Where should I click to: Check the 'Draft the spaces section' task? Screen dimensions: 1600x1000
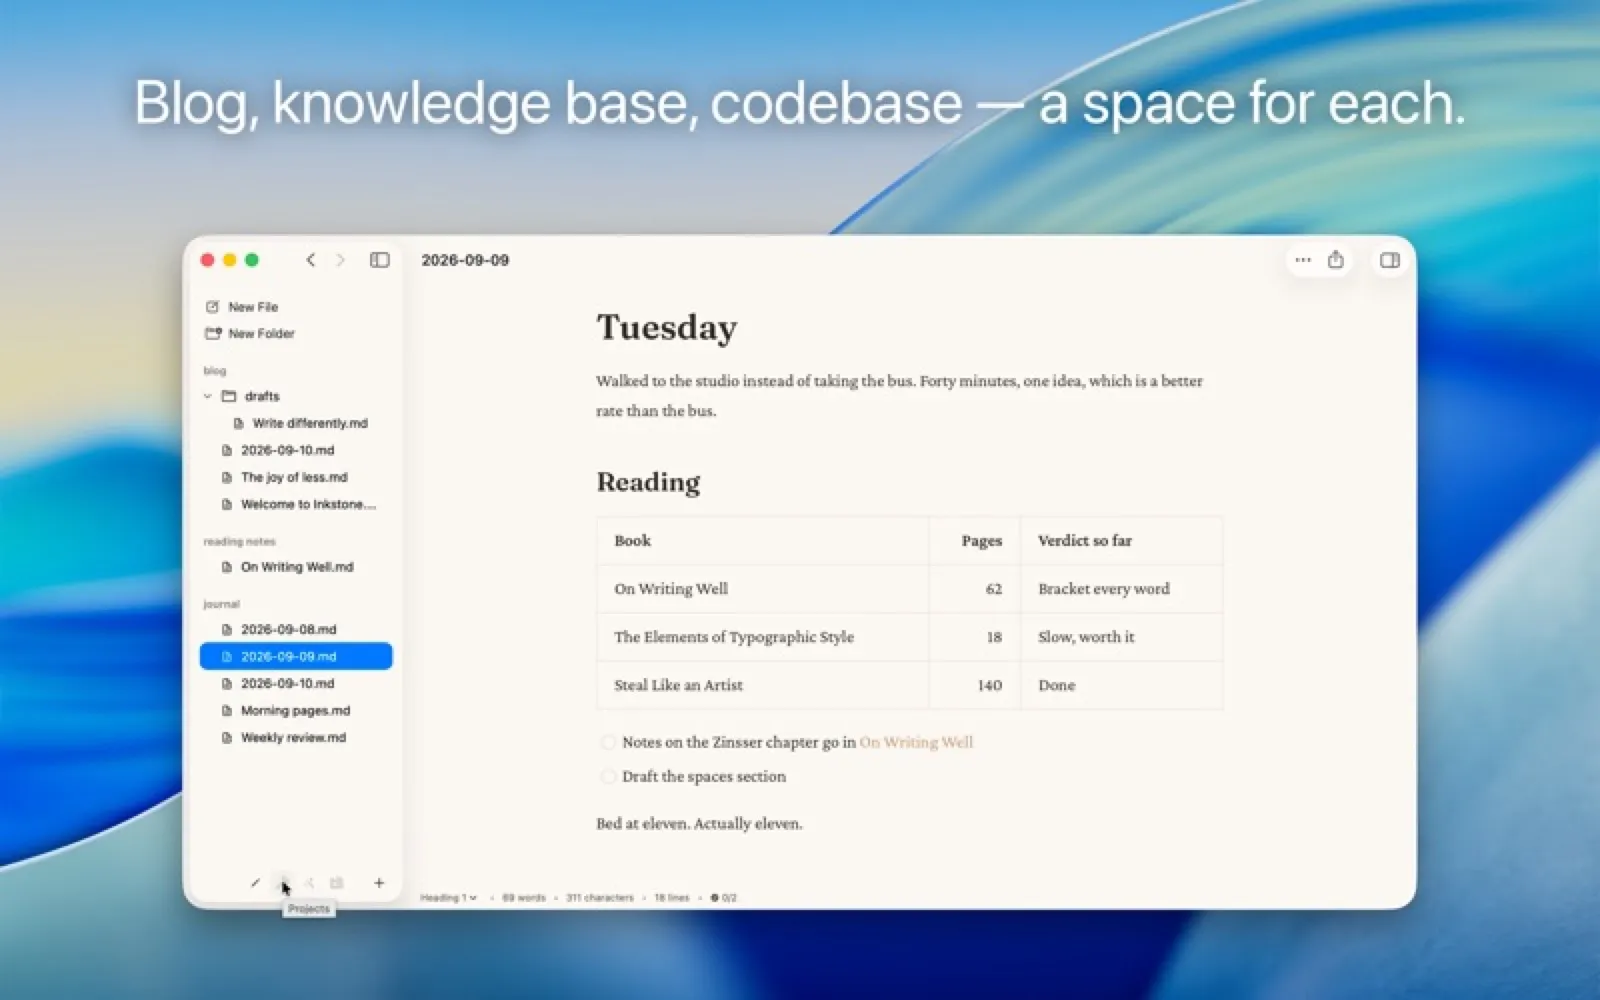607,776
